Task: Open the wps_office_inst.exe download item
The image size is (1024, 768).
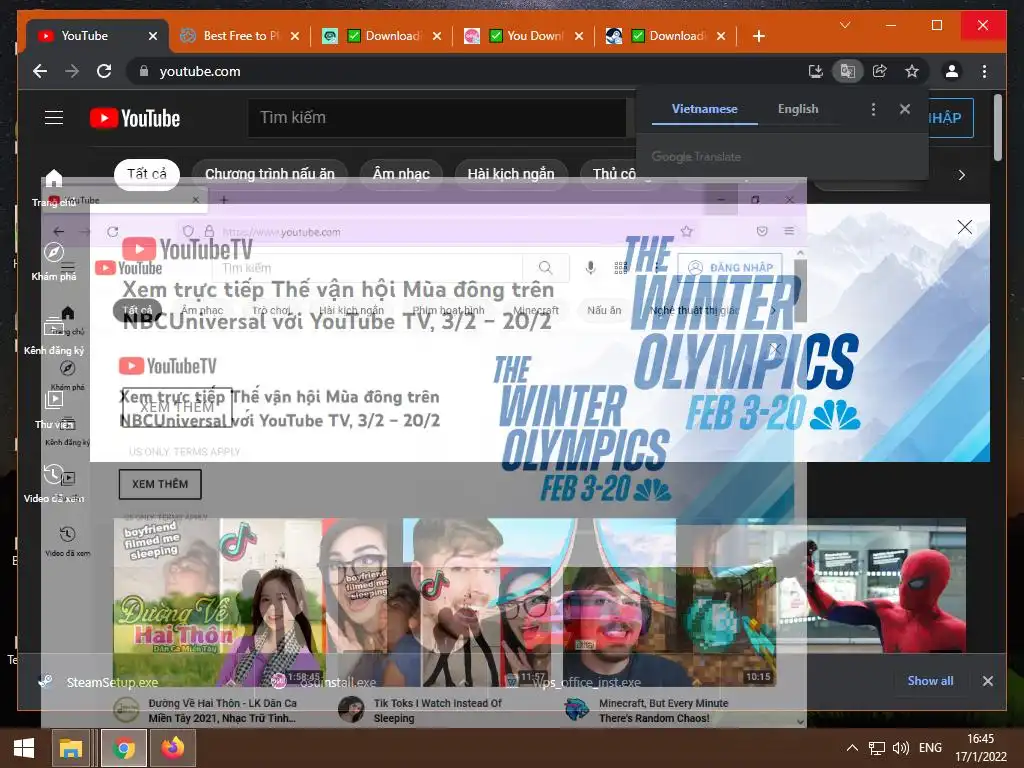Action: coord(586,682)
